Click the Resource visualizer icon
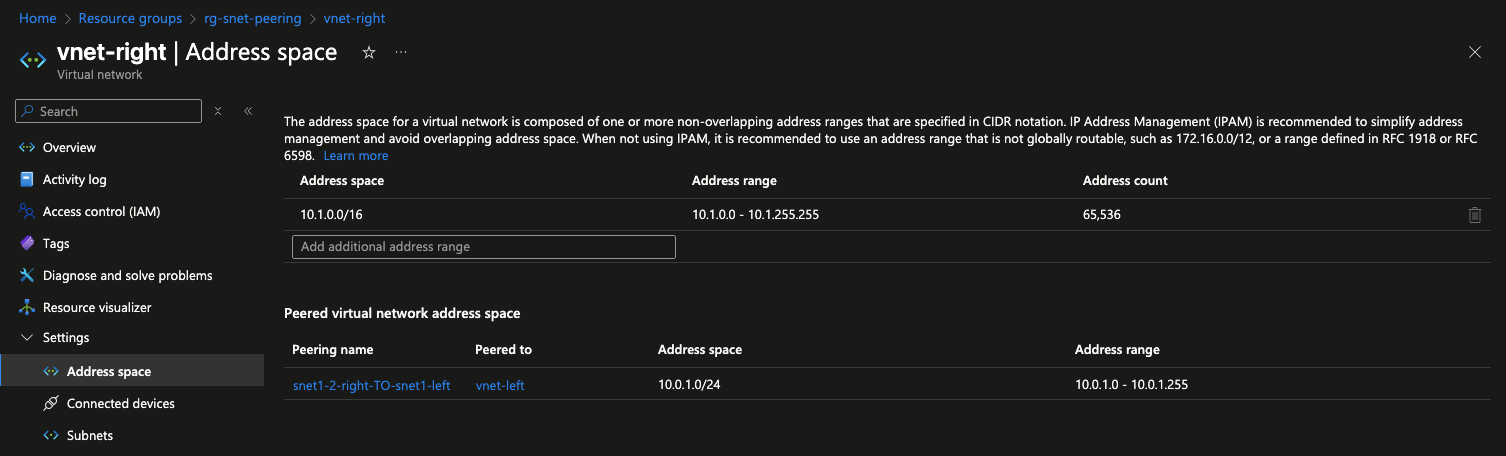 click(x=27, y=307)
